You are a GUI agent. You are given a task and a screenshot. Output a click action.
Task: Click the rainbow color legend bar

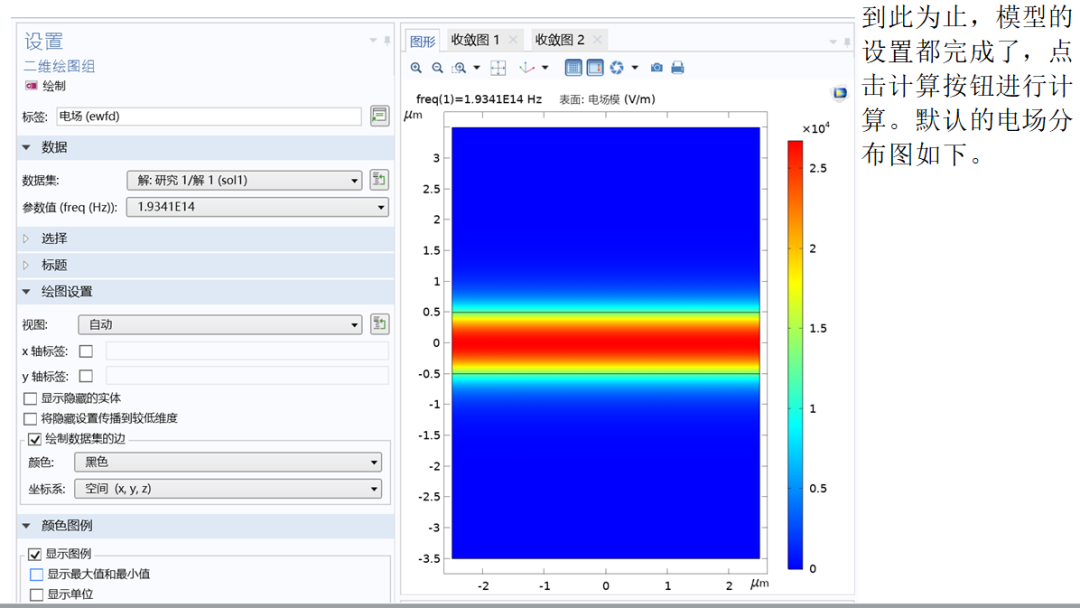(x=796, y=355)
